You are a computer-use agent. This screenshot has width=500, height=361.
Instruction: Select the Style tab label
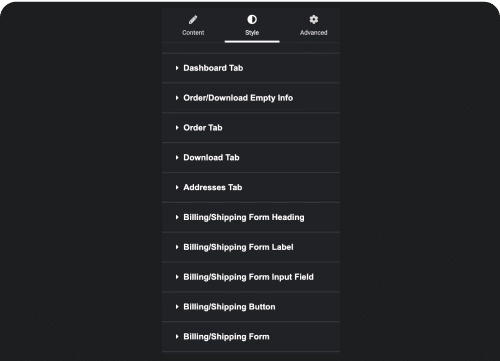(x=252, y=33)
